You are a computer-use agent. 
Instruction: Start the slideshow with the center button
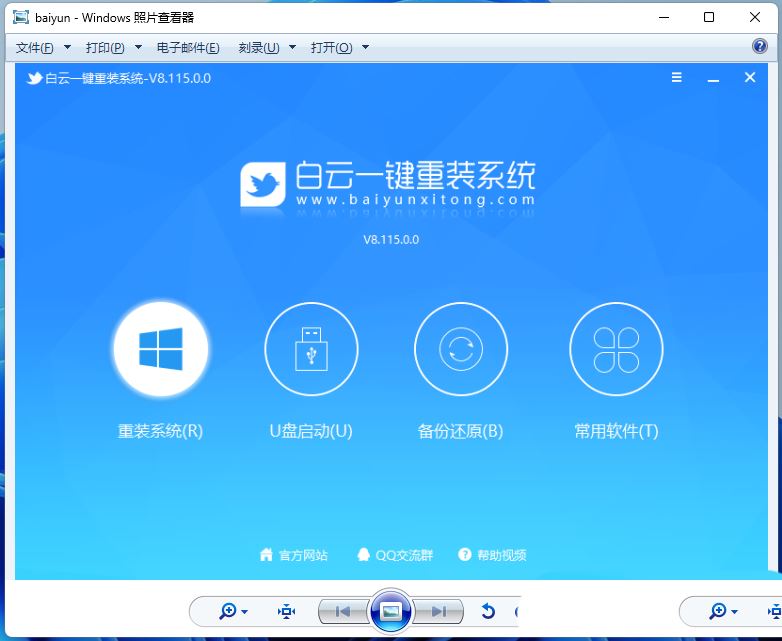click(390, 611)
